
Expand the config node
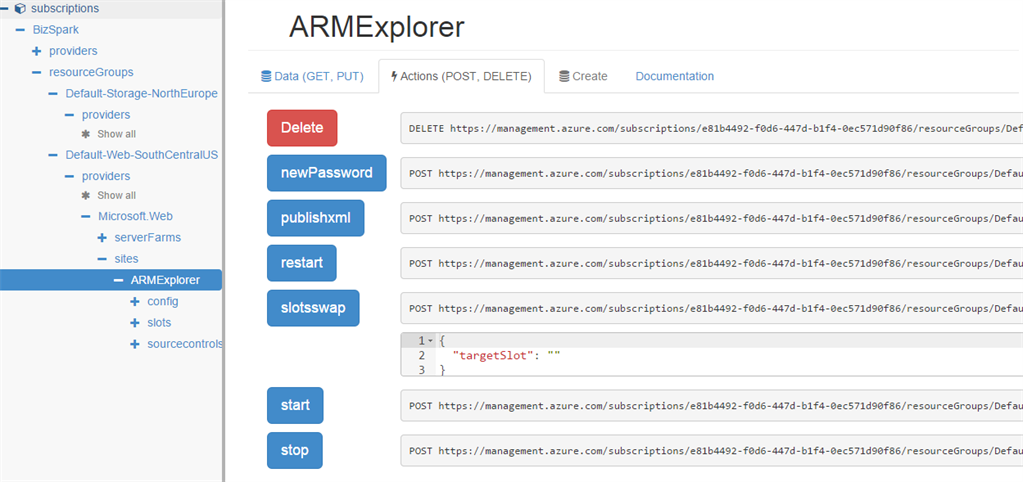pos(134,301)
